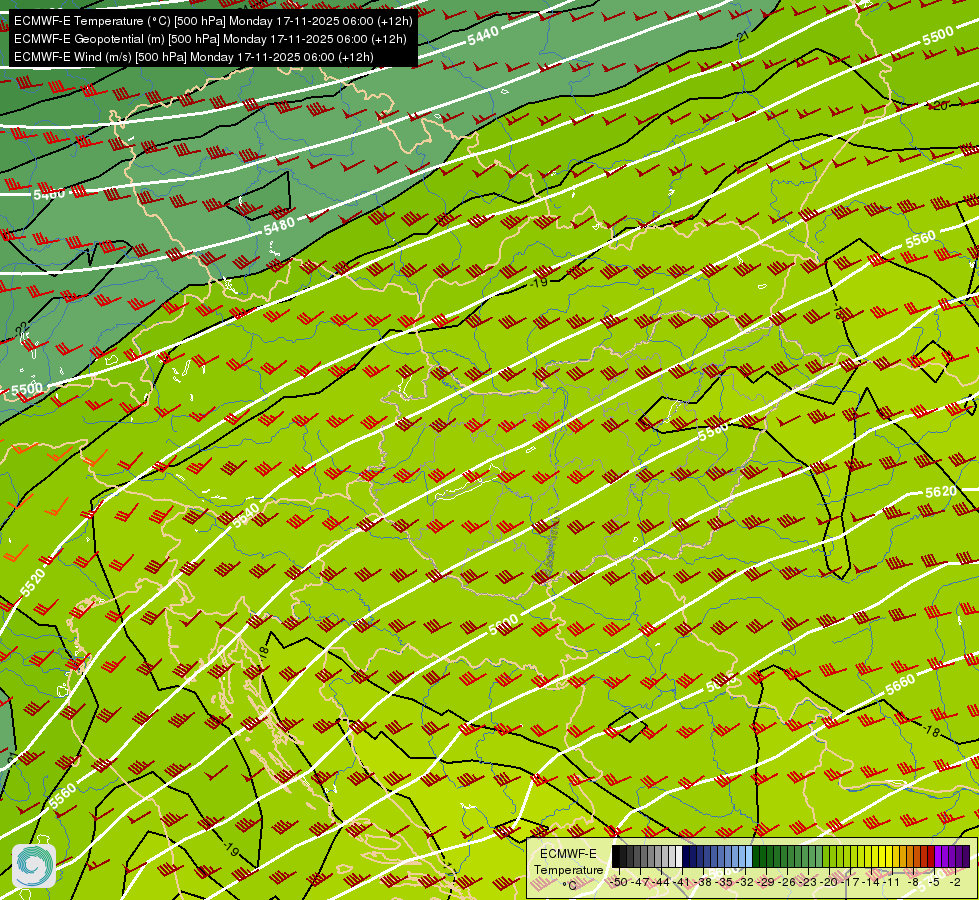Pick the white swatch in the temperature legend
979x900 pixels.
679,856
